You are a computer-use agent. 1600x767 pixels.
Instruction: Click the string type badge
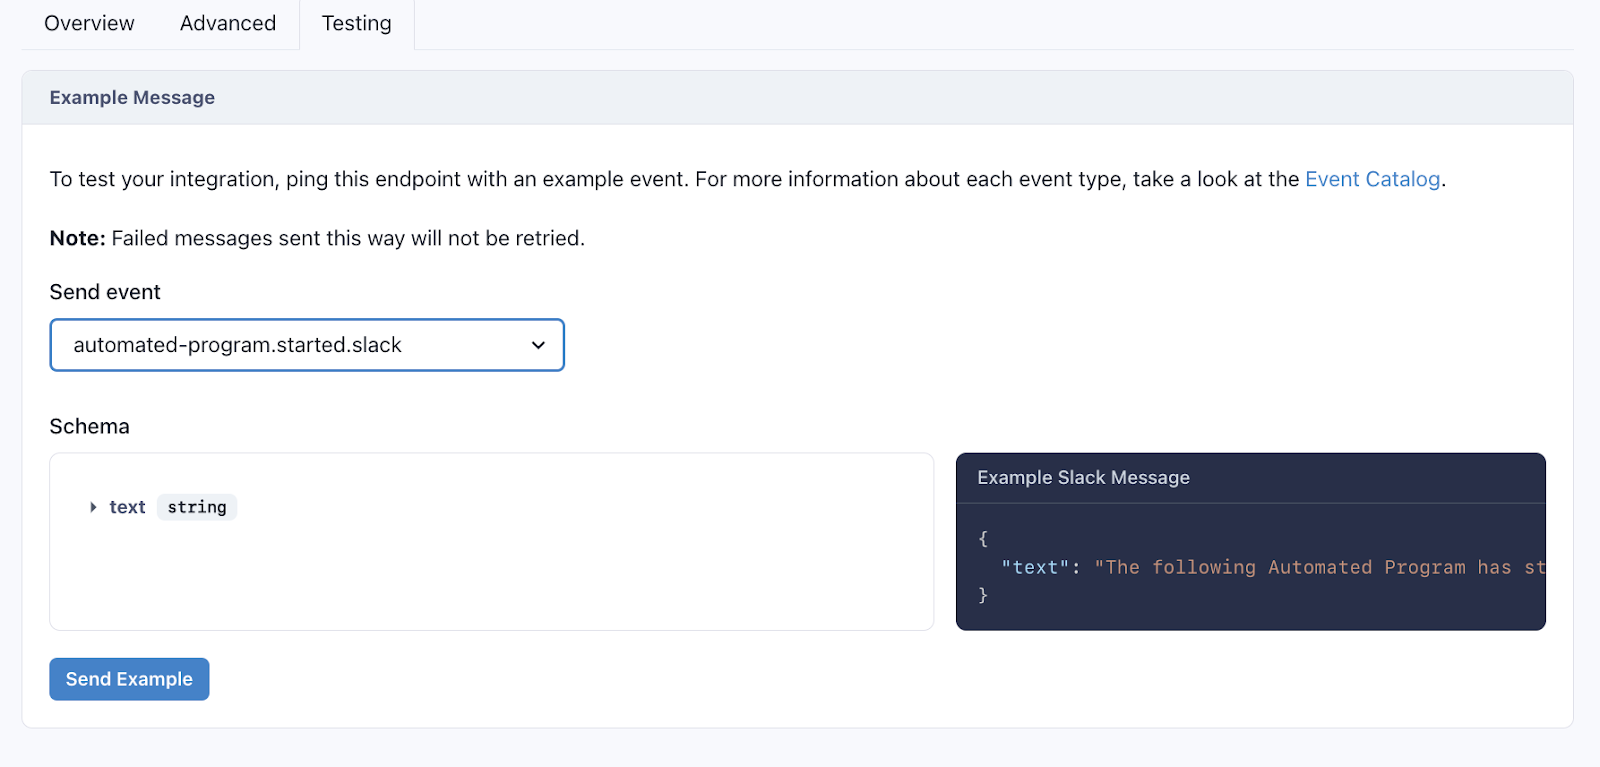click(197, 507)
